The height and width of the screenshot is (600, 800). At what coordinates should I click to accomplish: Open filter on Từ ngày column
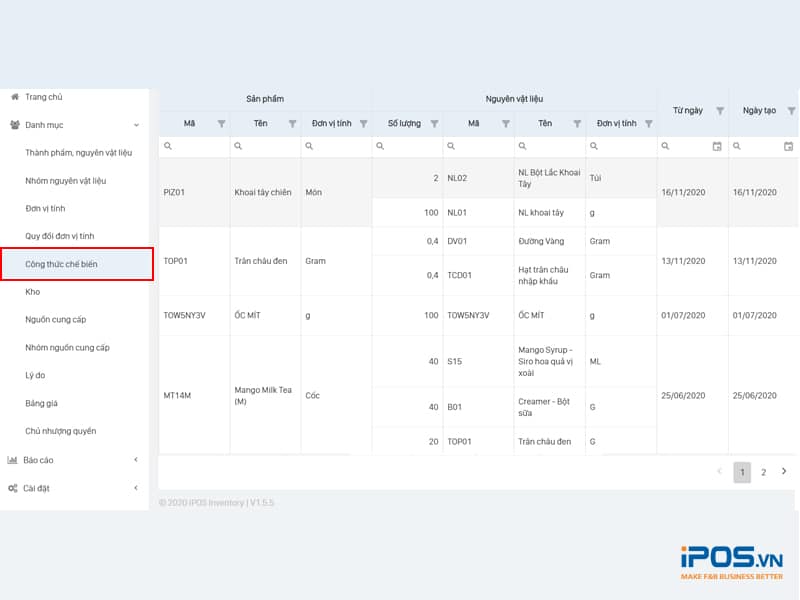(720, 111)
